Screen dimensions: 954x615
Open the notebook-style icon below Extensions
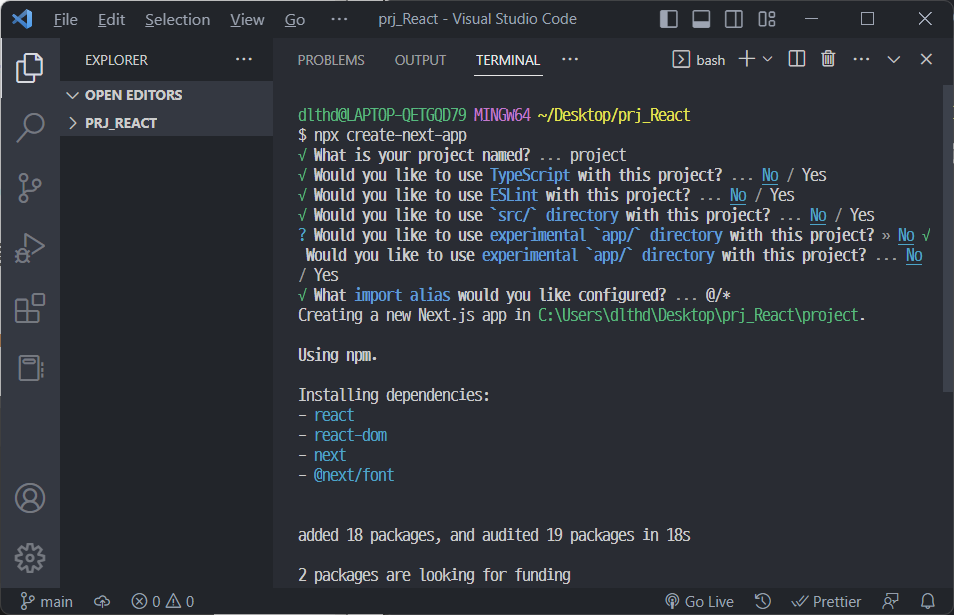(x=30, y=368)
